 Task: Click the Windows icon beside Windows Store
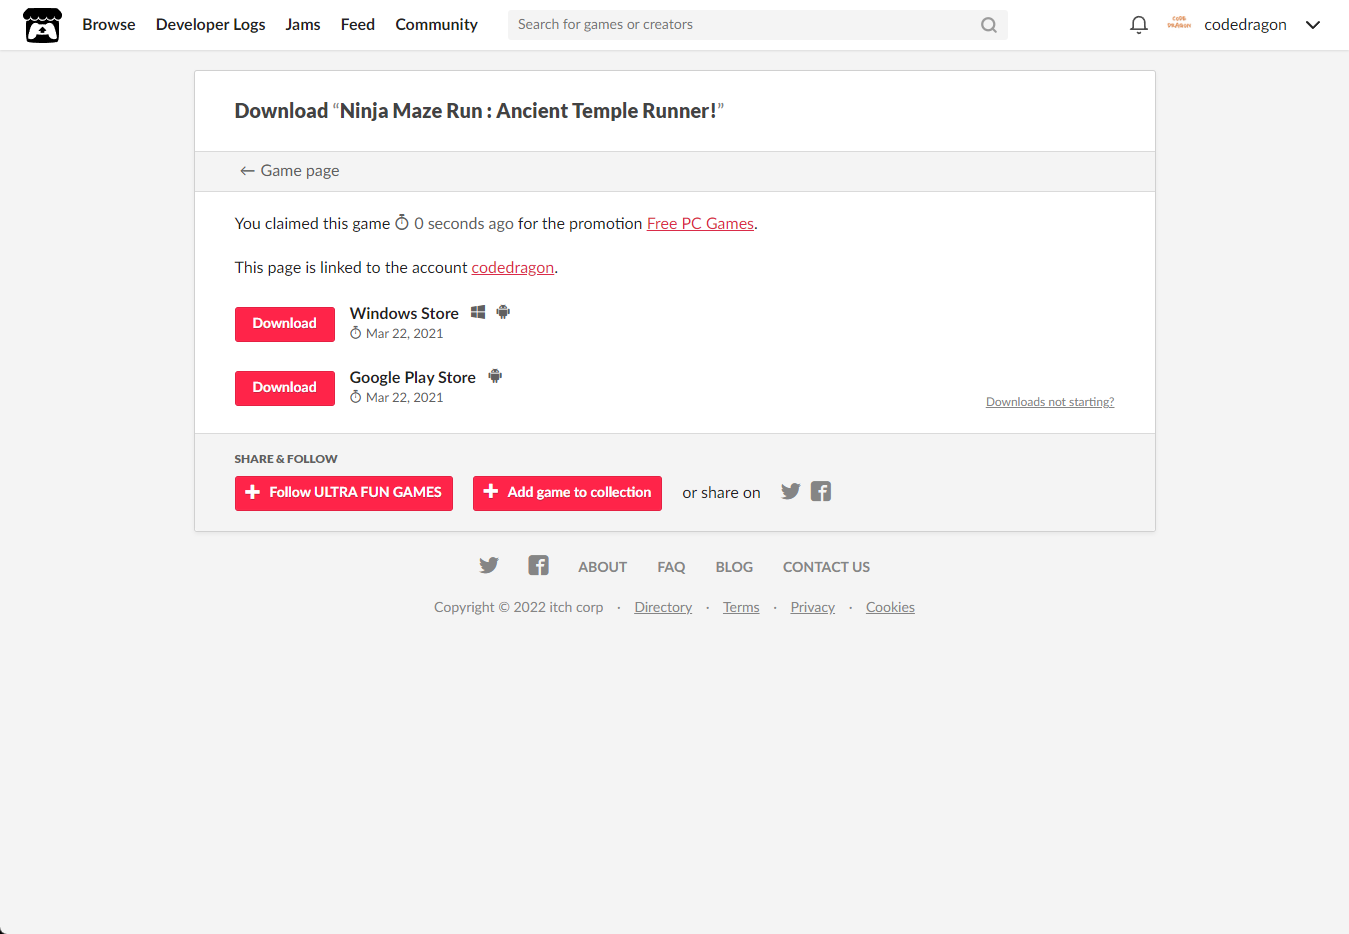[478, 312]
